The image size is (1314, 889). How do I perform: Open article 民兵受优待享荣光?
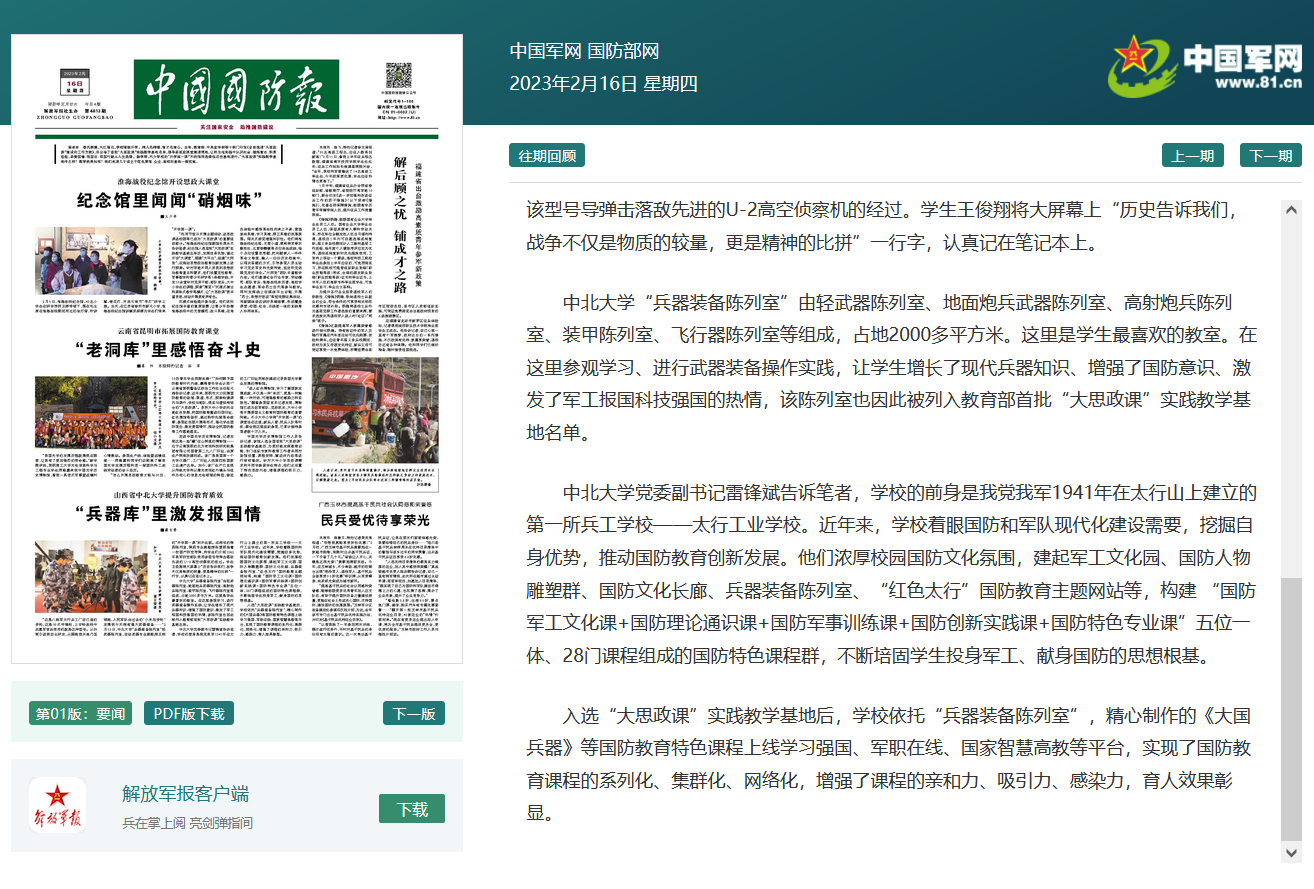pyautogui.click(x=375, y=520)
